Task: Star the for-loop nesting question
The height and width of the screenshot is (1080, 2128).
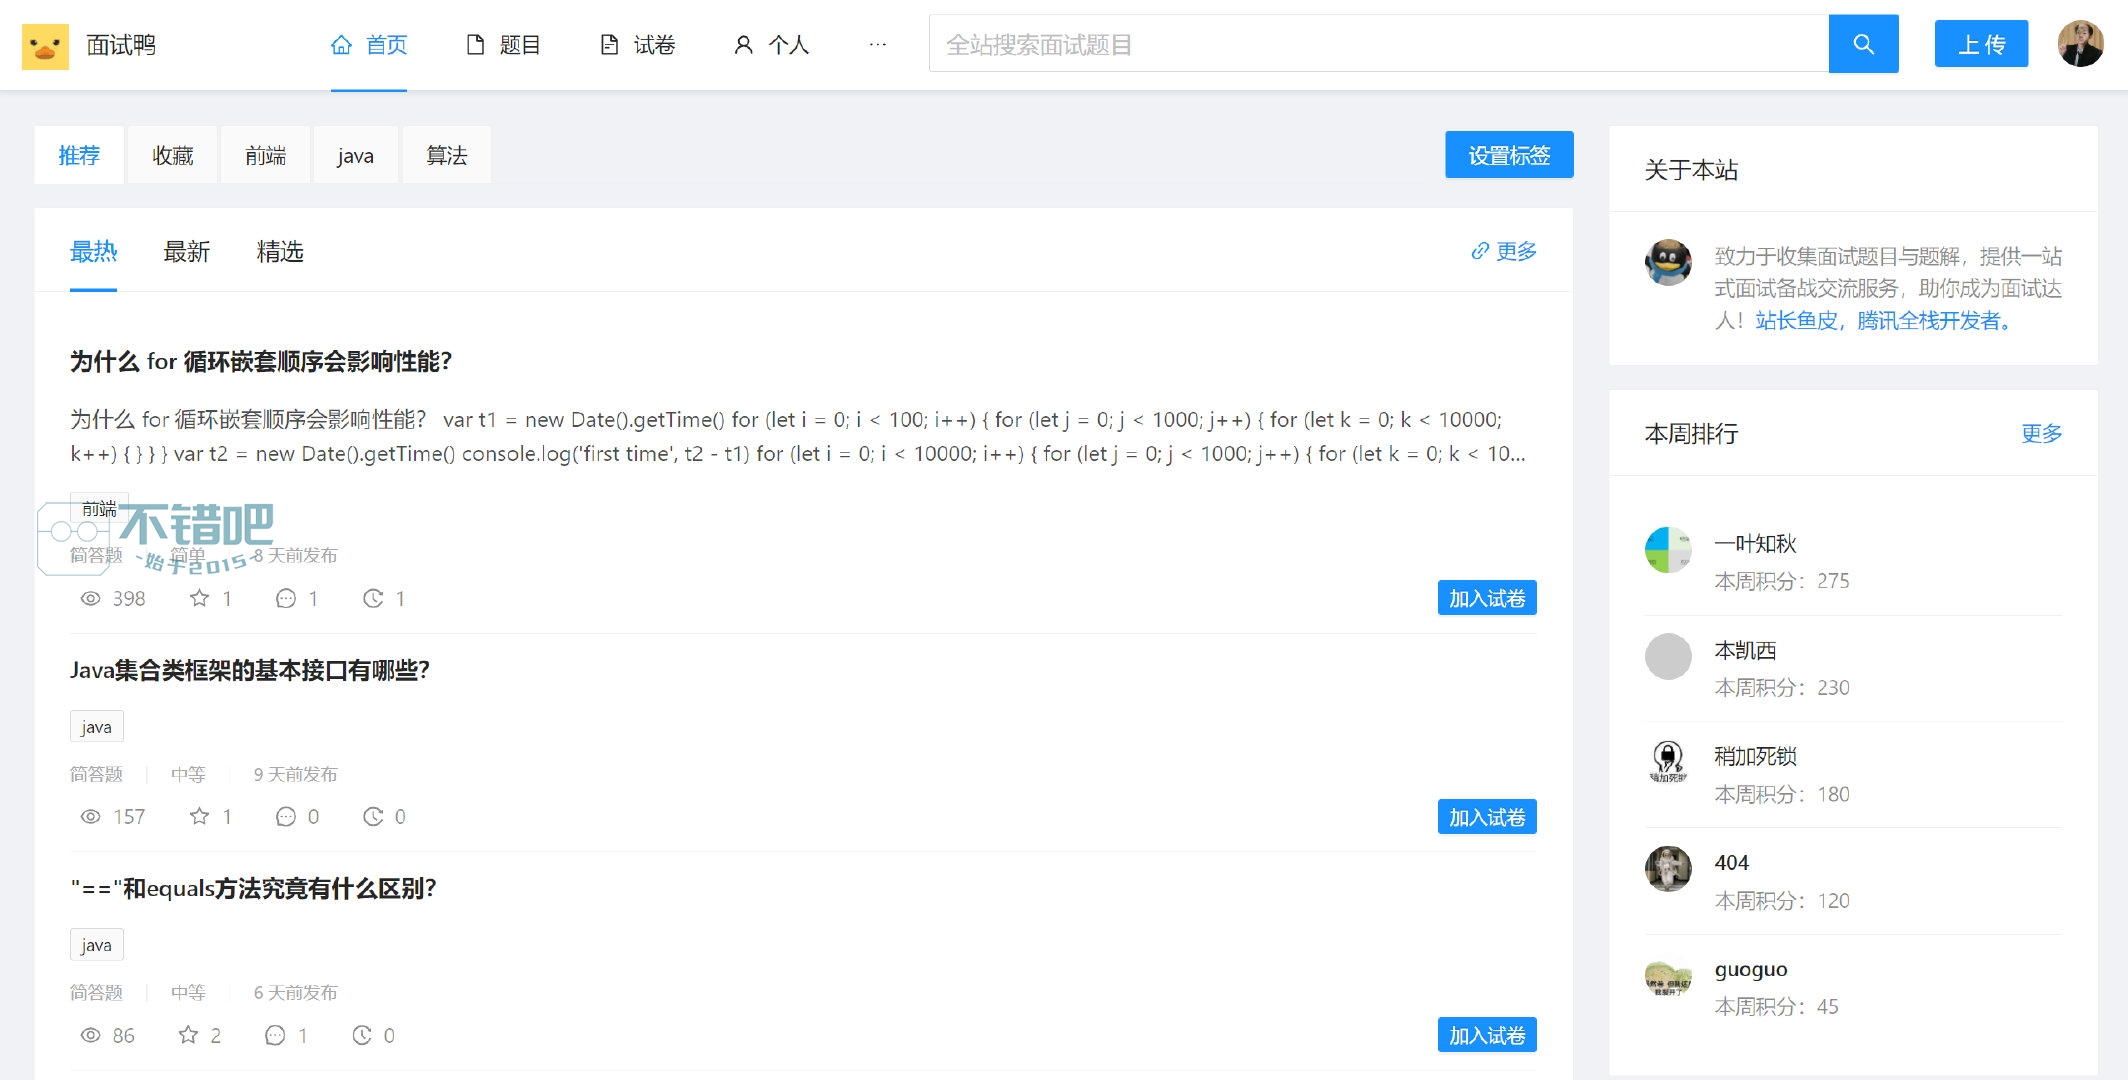Action: (x=200, y=598)
